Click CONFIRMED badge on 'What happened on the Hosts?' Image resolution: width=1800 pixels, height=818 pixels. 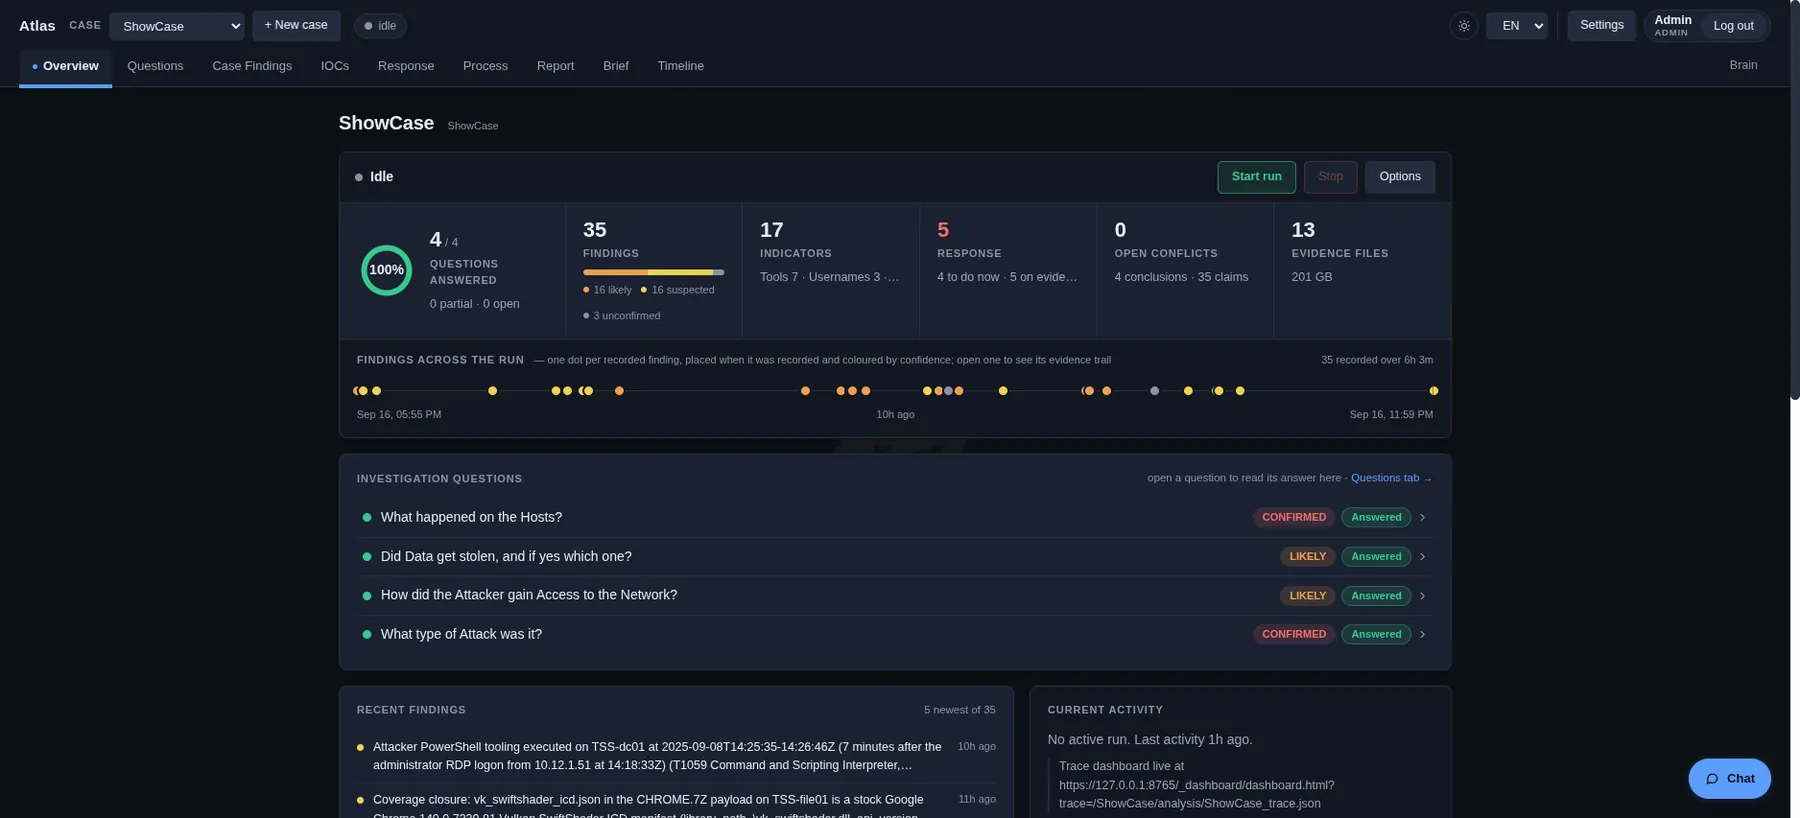point(1293,517)
